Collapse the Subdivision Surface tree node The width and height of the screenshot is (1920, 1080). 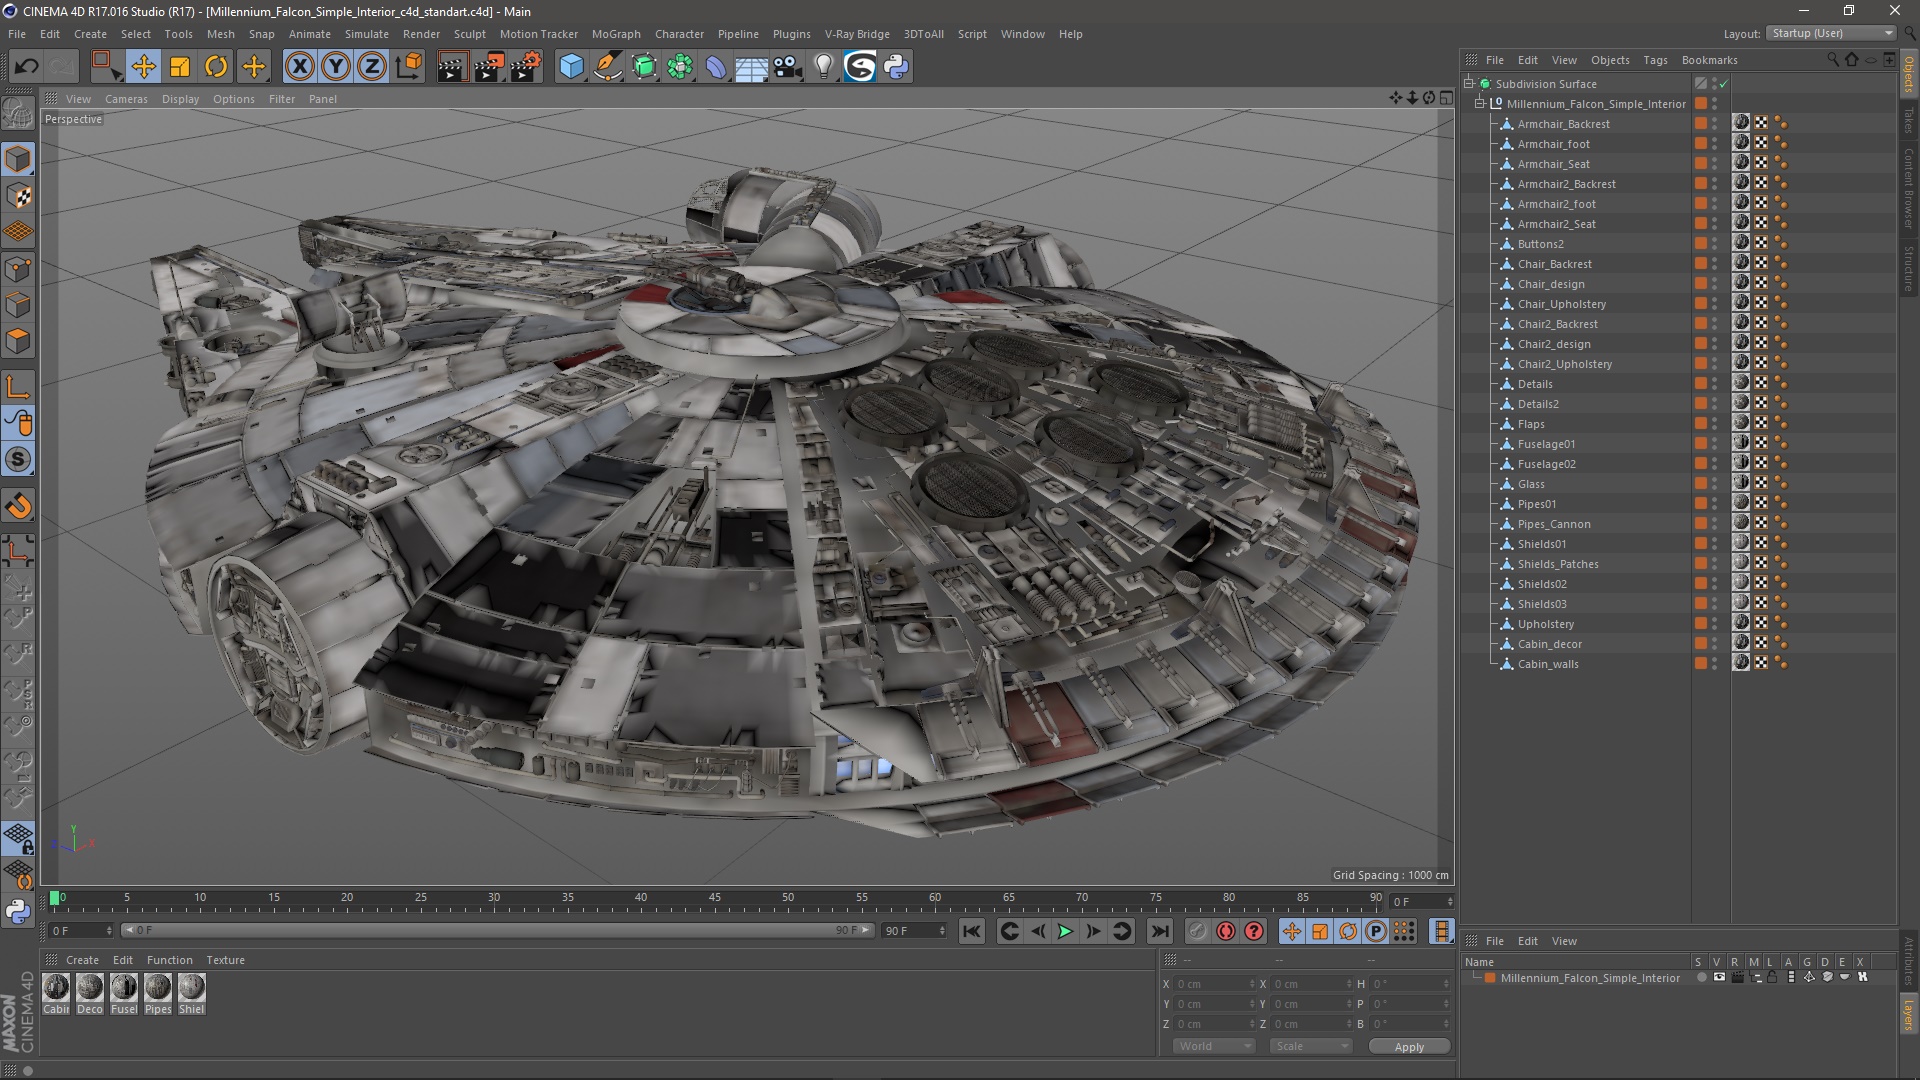tap(1469, 84)
